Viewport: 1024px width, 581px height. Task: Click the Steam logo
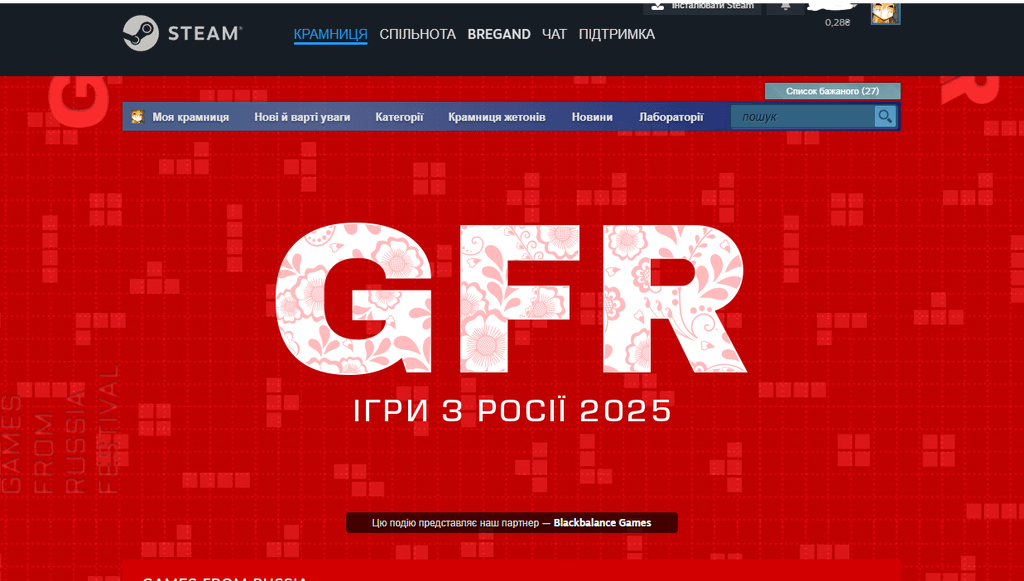(183, 33)
